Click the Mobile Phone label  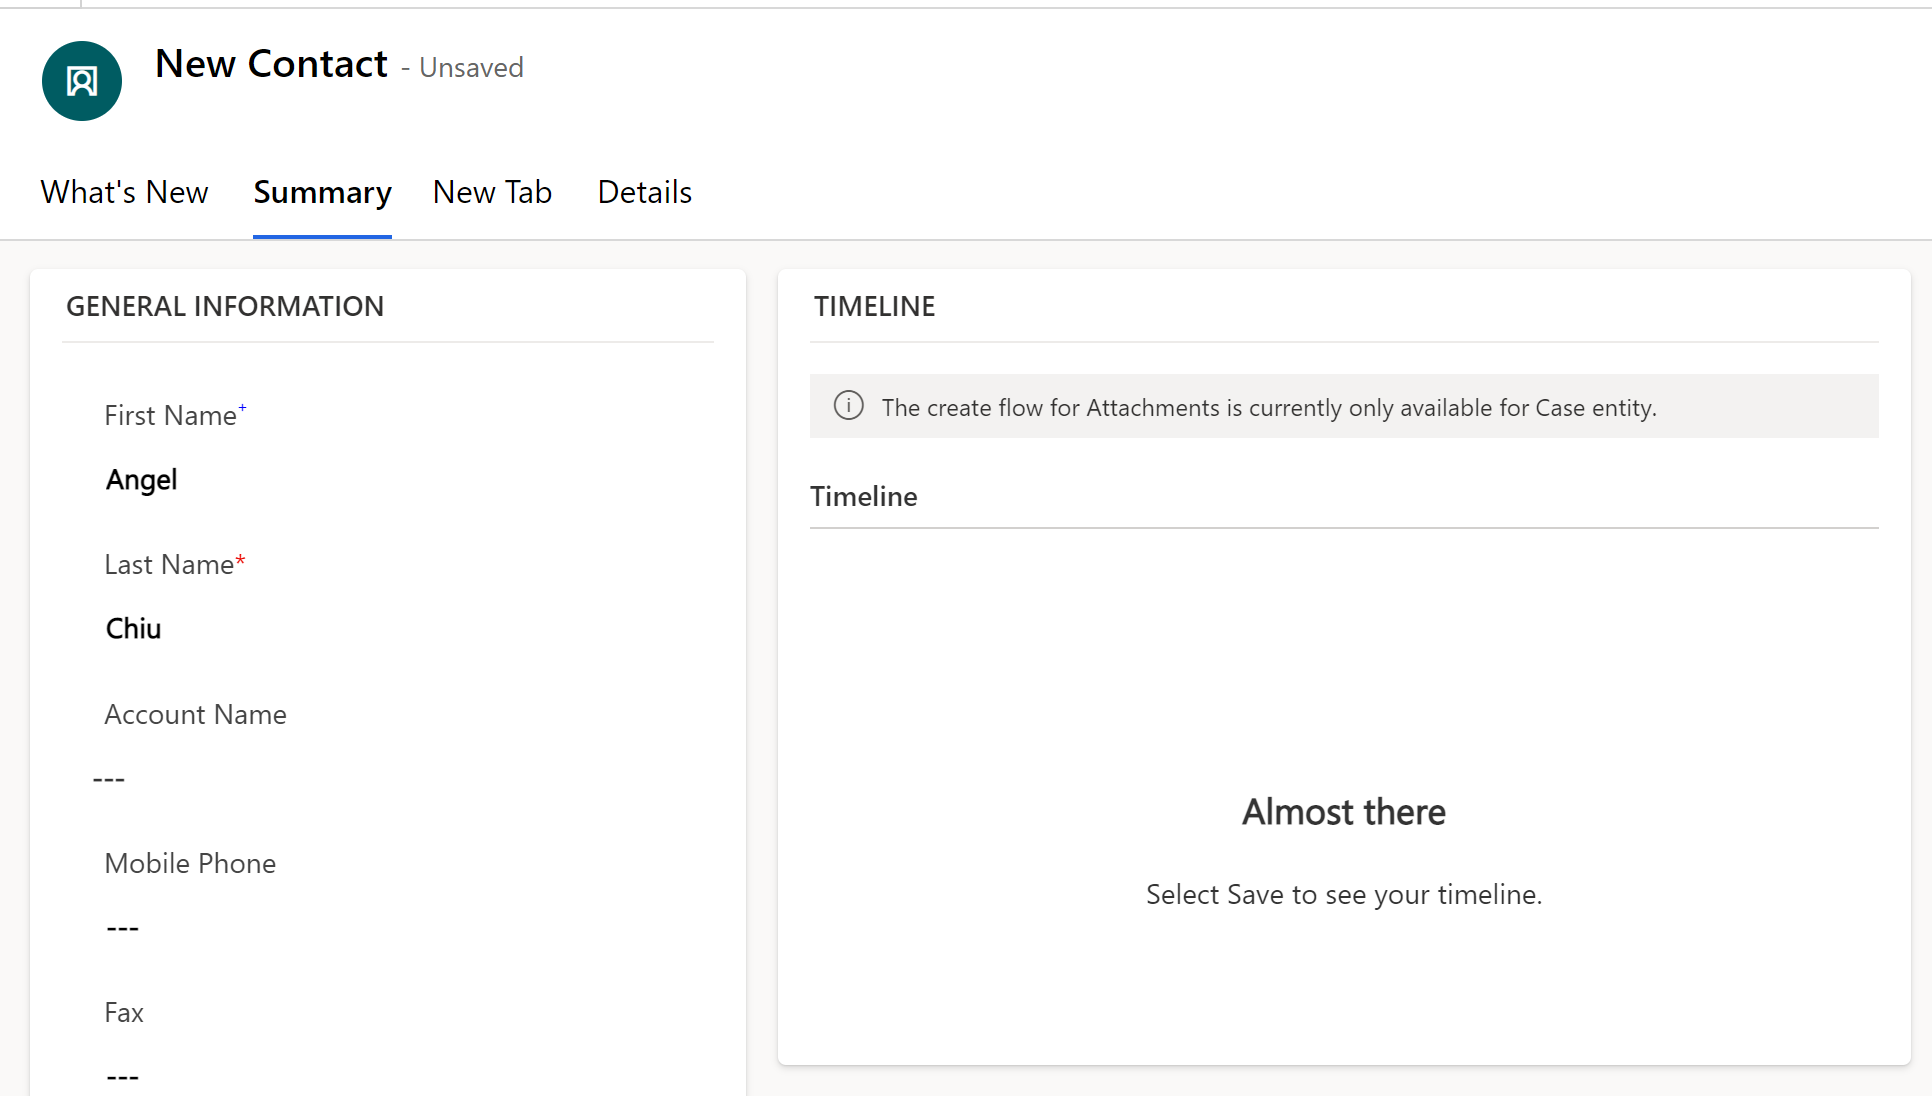tap(190, 864)
